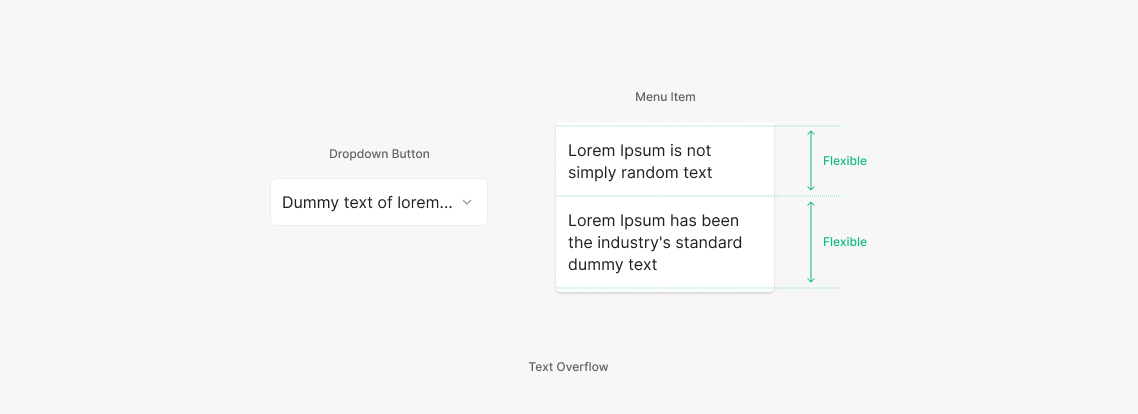Image resolution: width=1138 pixels, height=414 pixels.
Task: Click the shaft midpoint of the lower Flexible arrow
Action: [x=811, y=242]
